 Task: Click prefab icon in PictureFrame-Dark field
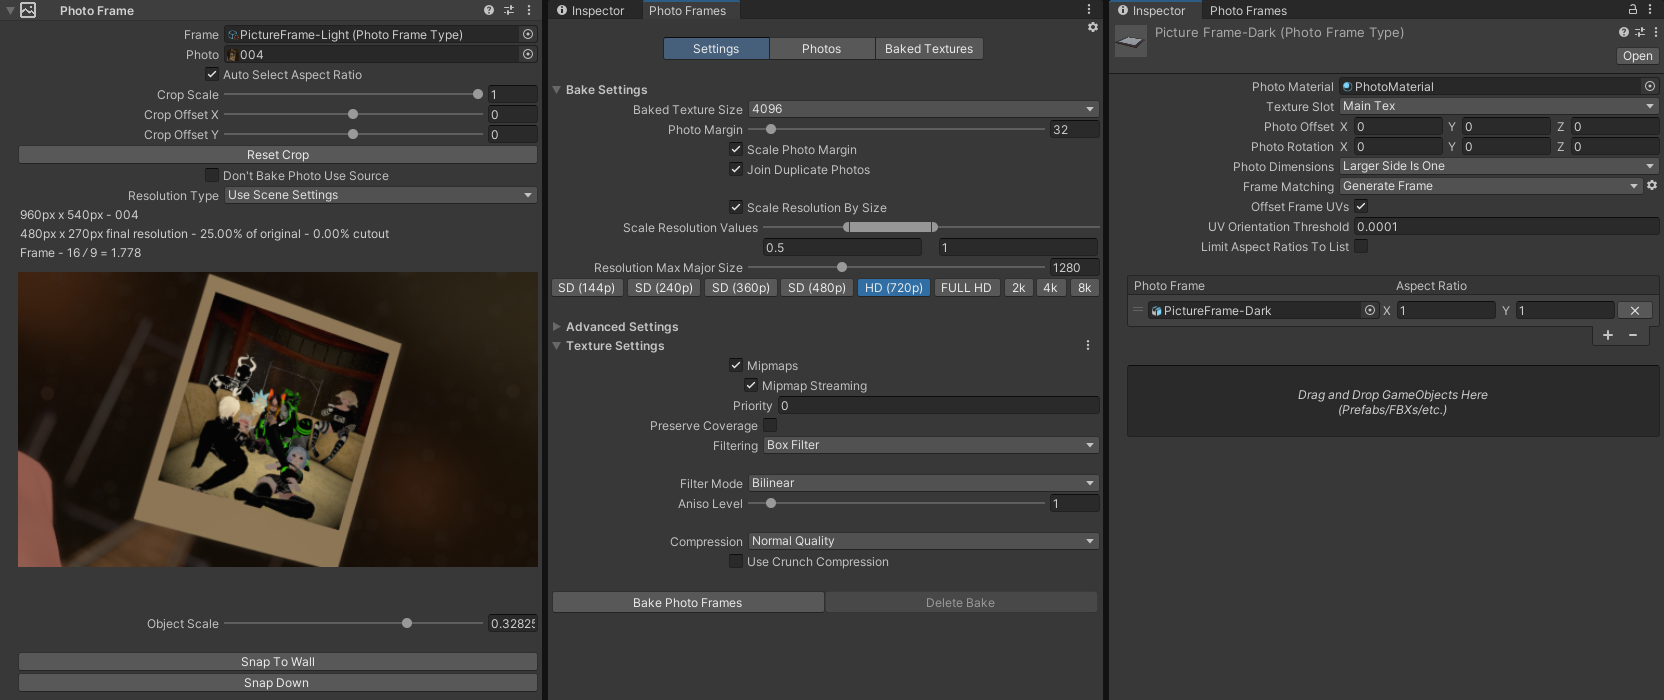1156,311
